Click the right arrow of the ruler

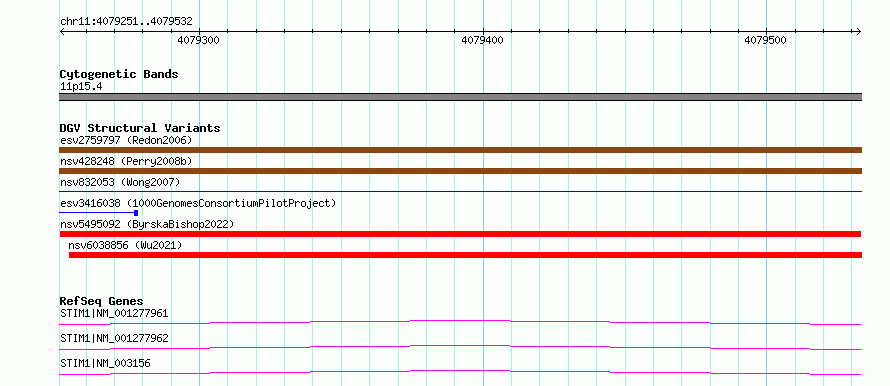click(x=858, y=31)
